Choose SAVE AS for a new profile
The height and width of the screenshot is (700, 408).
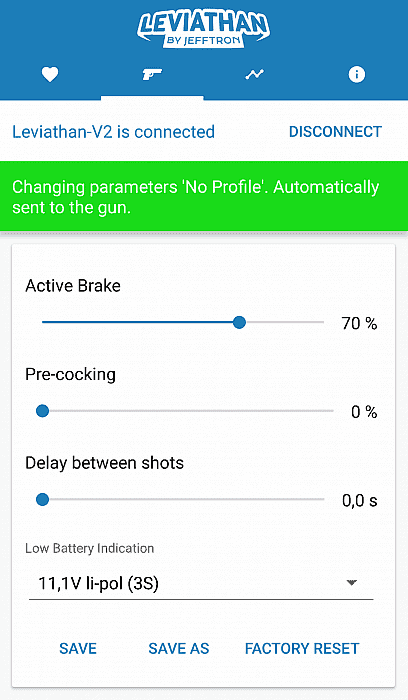coord(179,649)
